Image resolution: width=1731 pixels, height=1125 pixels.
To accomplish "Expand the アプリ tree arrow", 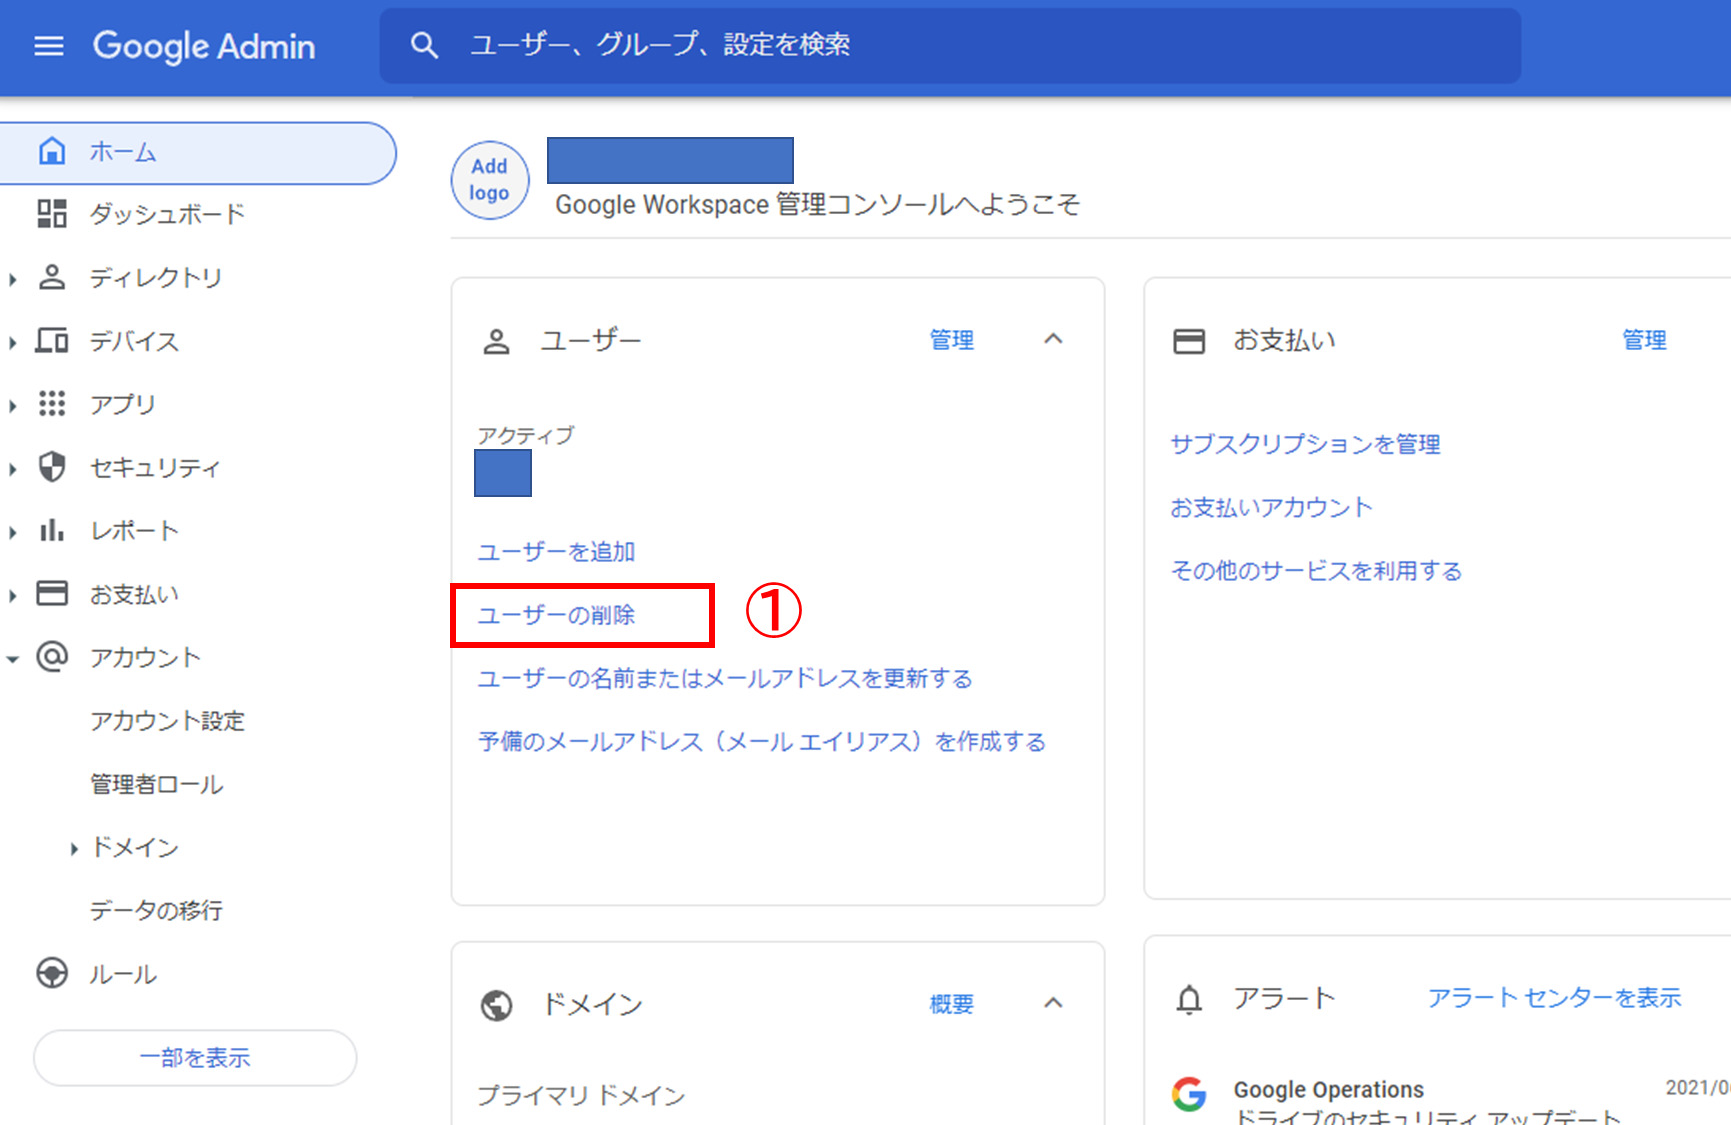I will click(13, 406).
